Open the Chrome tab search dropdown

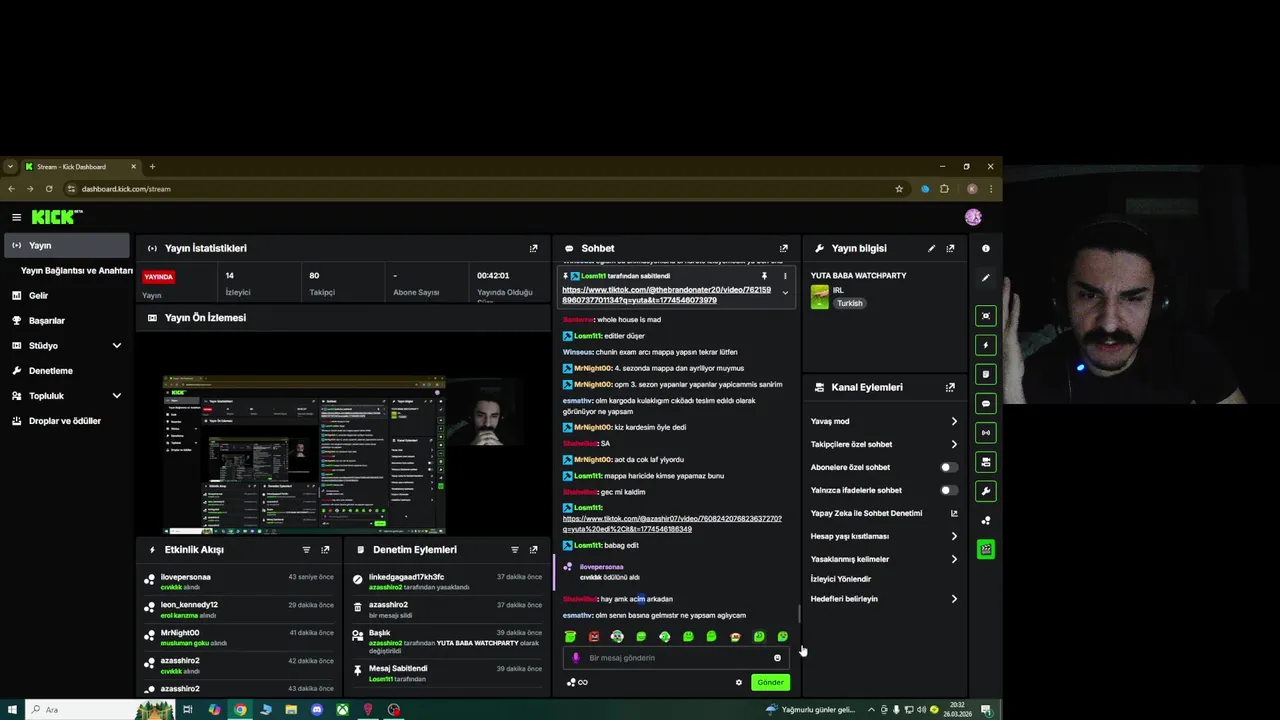pos(10,167)
